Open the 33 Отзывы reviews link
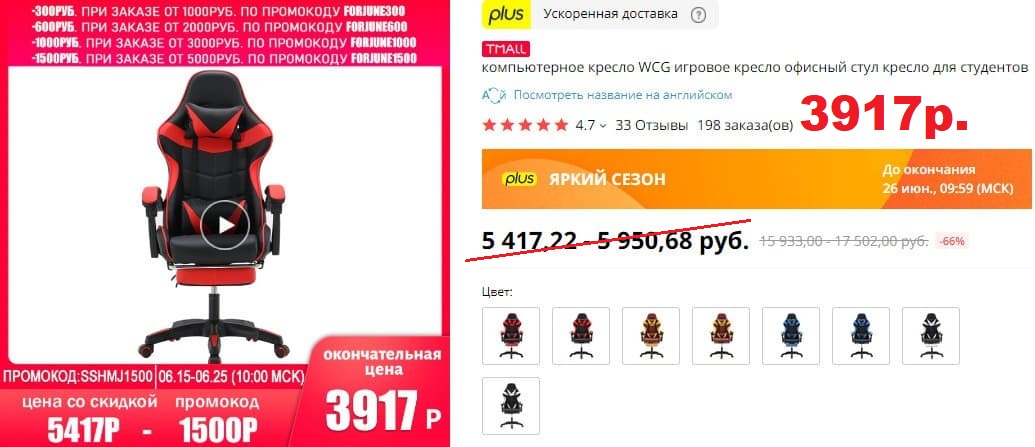 click(651, 125)
